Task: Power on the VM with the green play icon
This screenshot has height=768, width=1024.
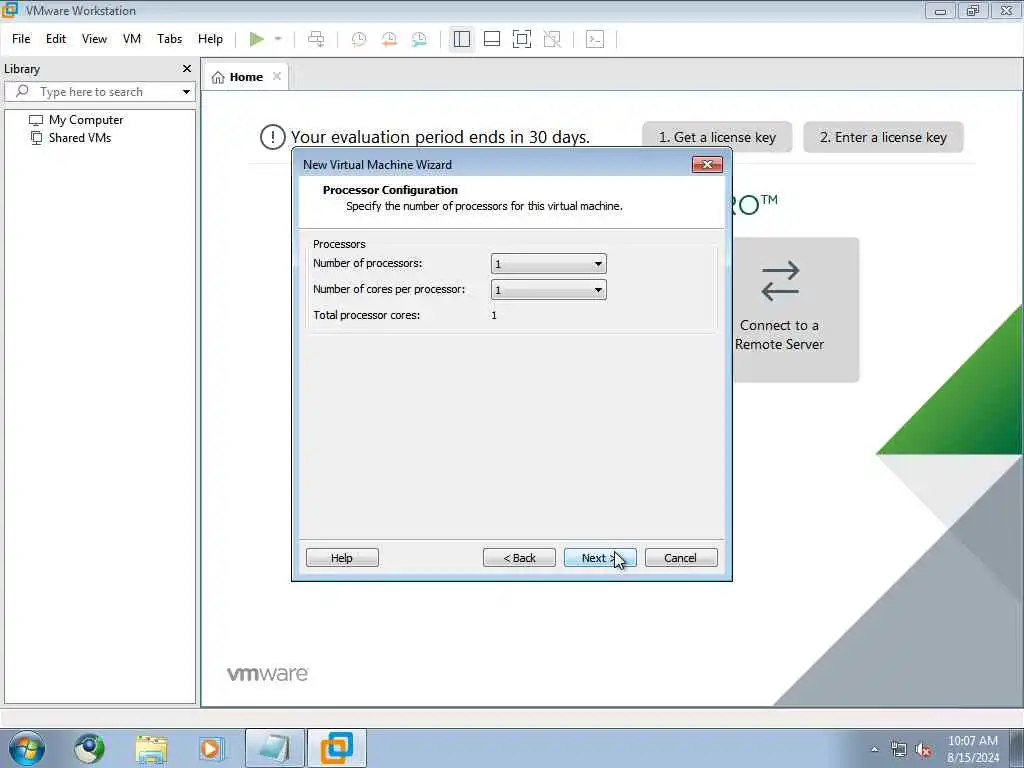Action: click(257, 39)
